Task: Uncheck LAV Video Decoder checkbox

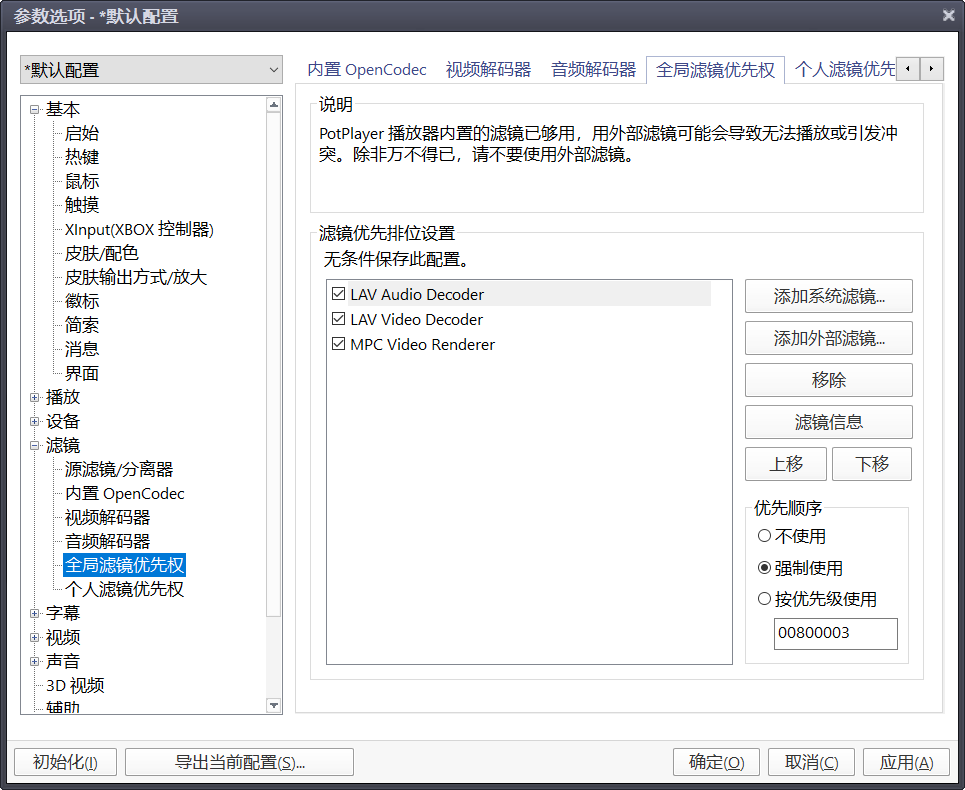Action: click(x=337, y=320)
